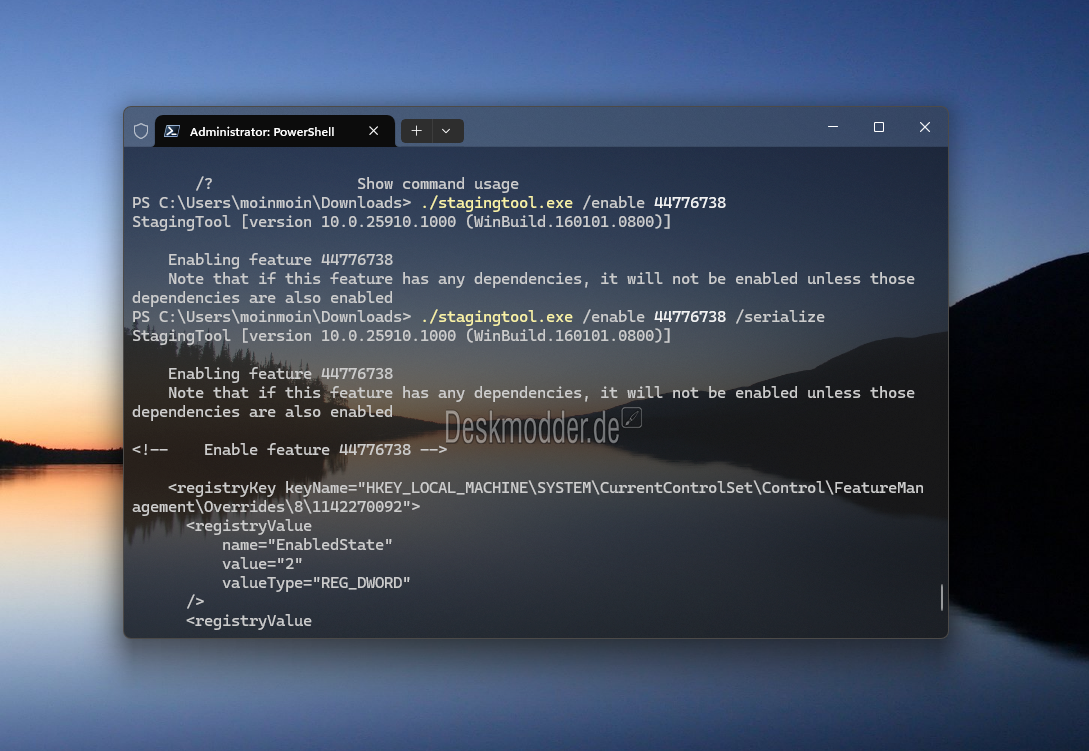The image size is (1089, 751).
Task: Click the Deskmodder.de watermark text
Action: click(532, 428)
